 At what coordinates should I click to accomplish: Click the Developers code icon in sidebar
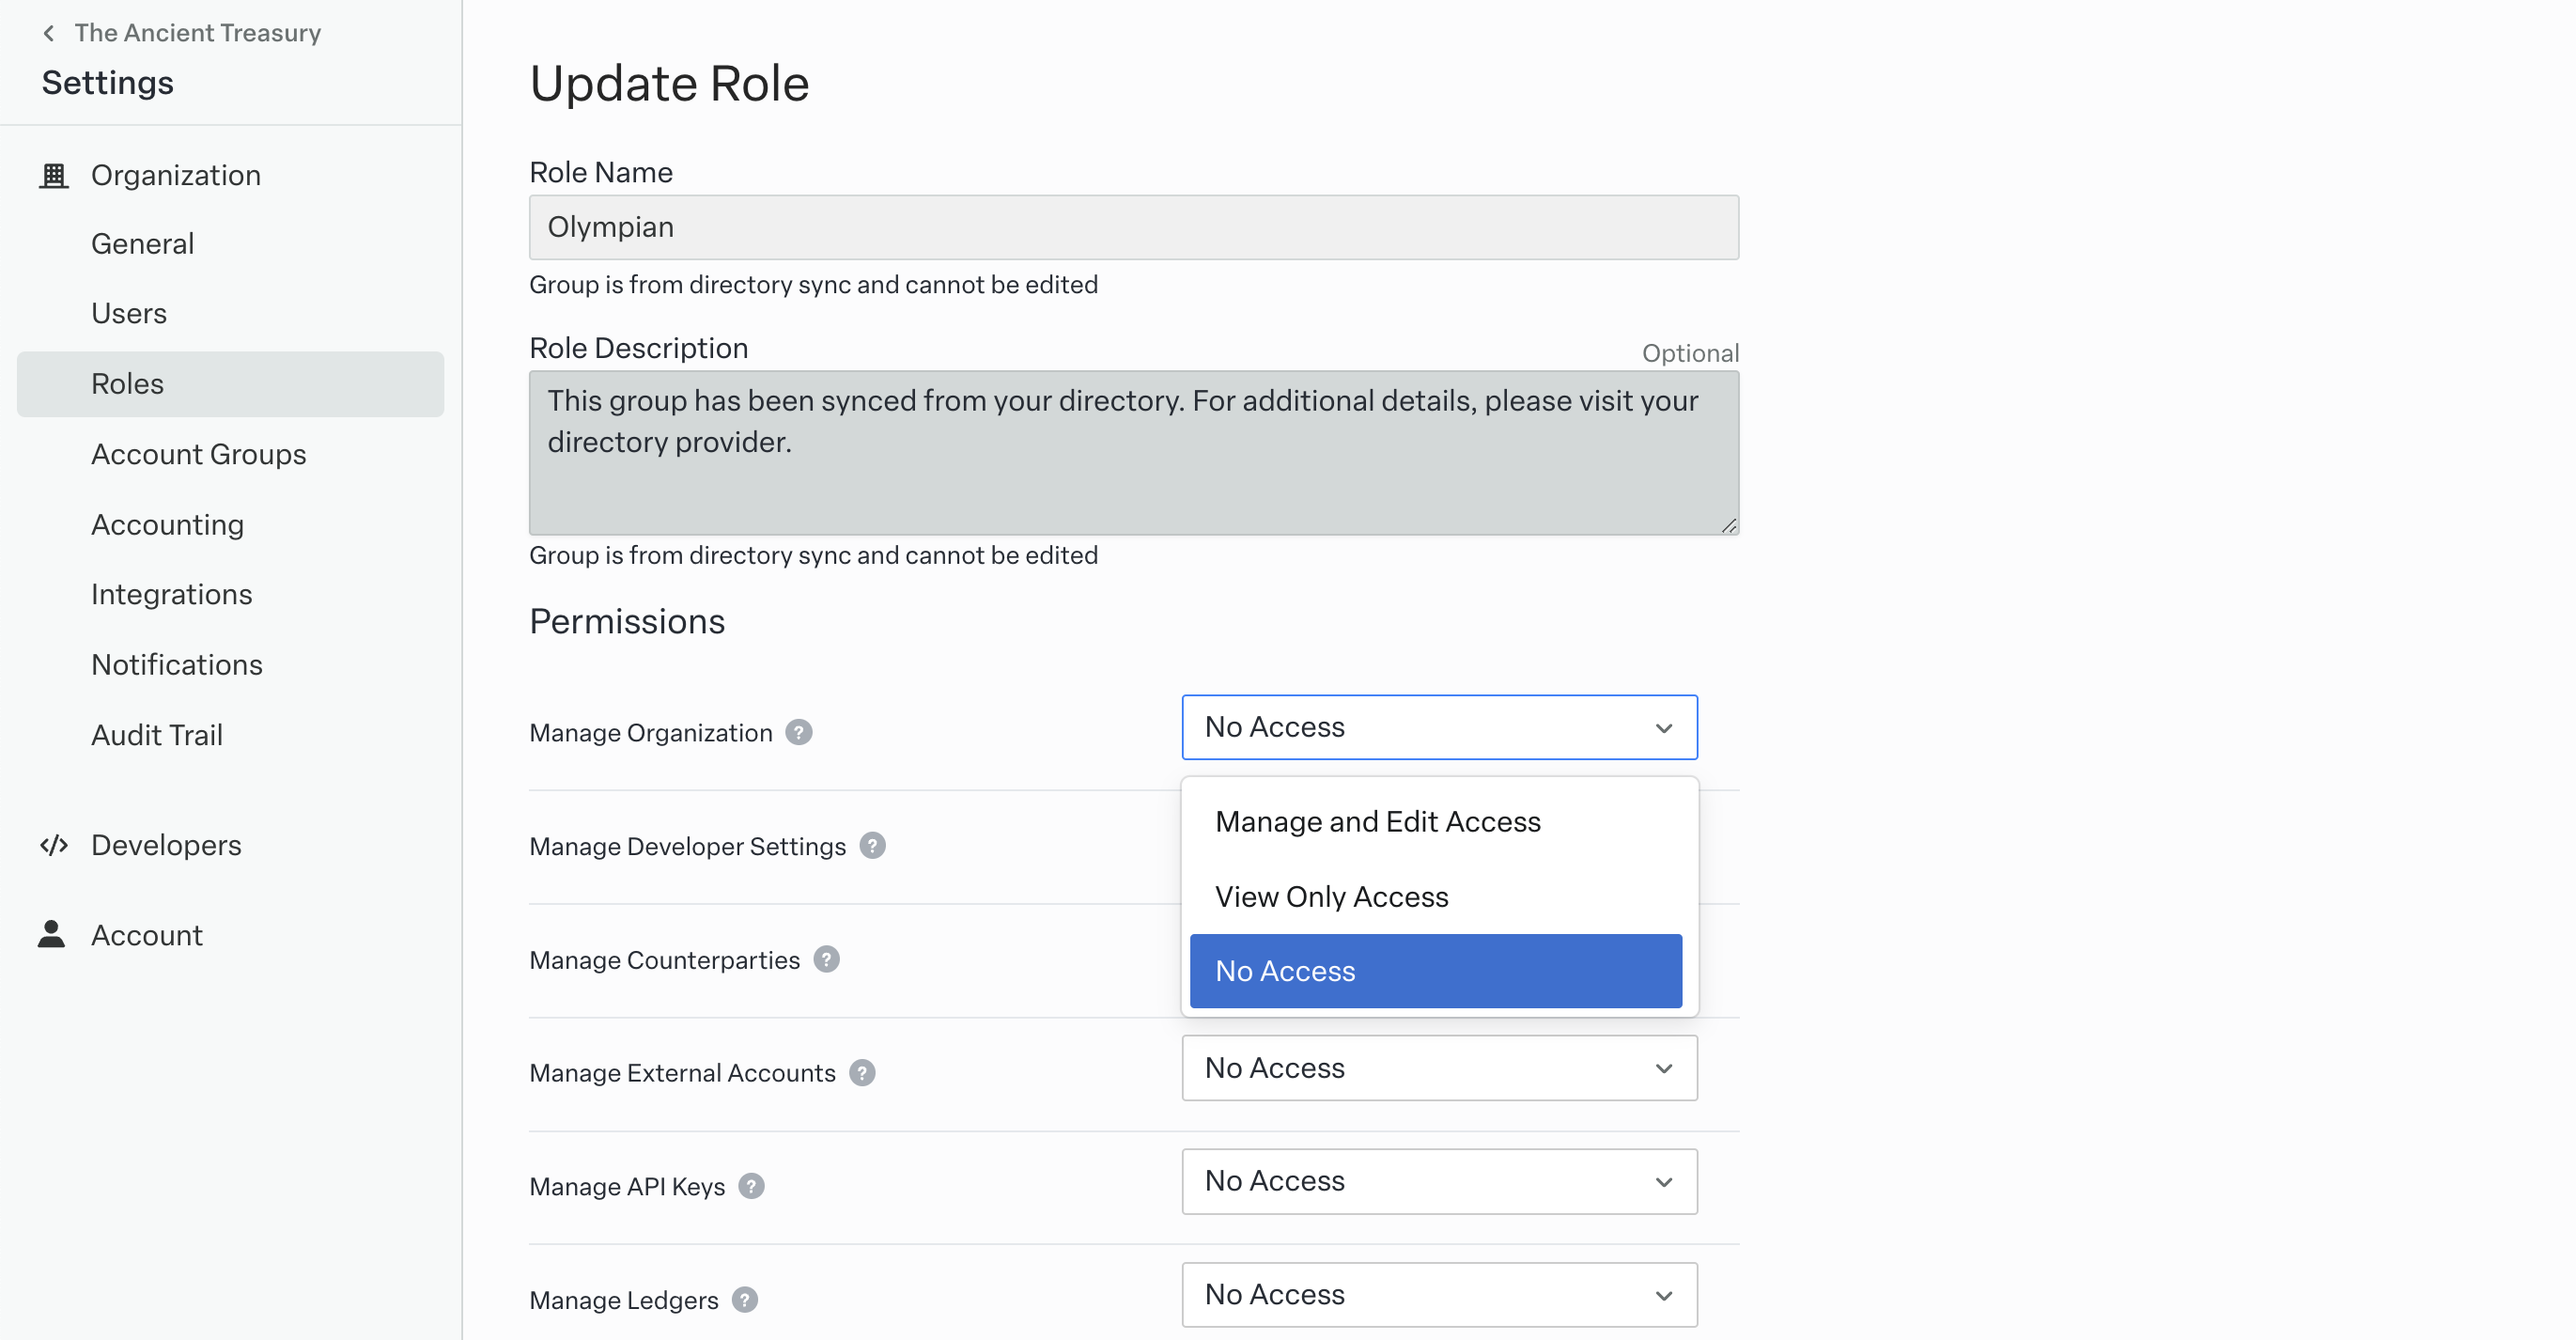pos(53,845)
